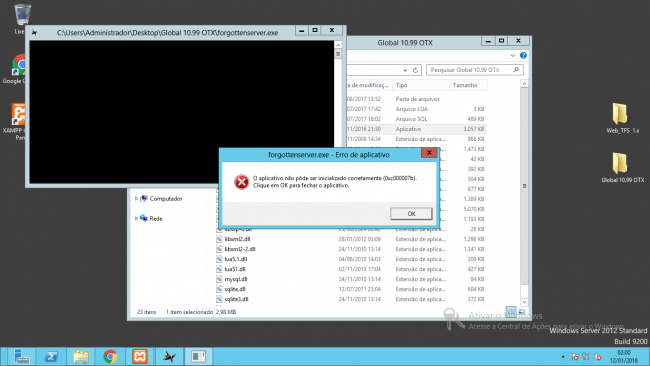Viewport: 650px width, 366px height.
Task: Click the network tray icon
Action: [x=586, y=356]
